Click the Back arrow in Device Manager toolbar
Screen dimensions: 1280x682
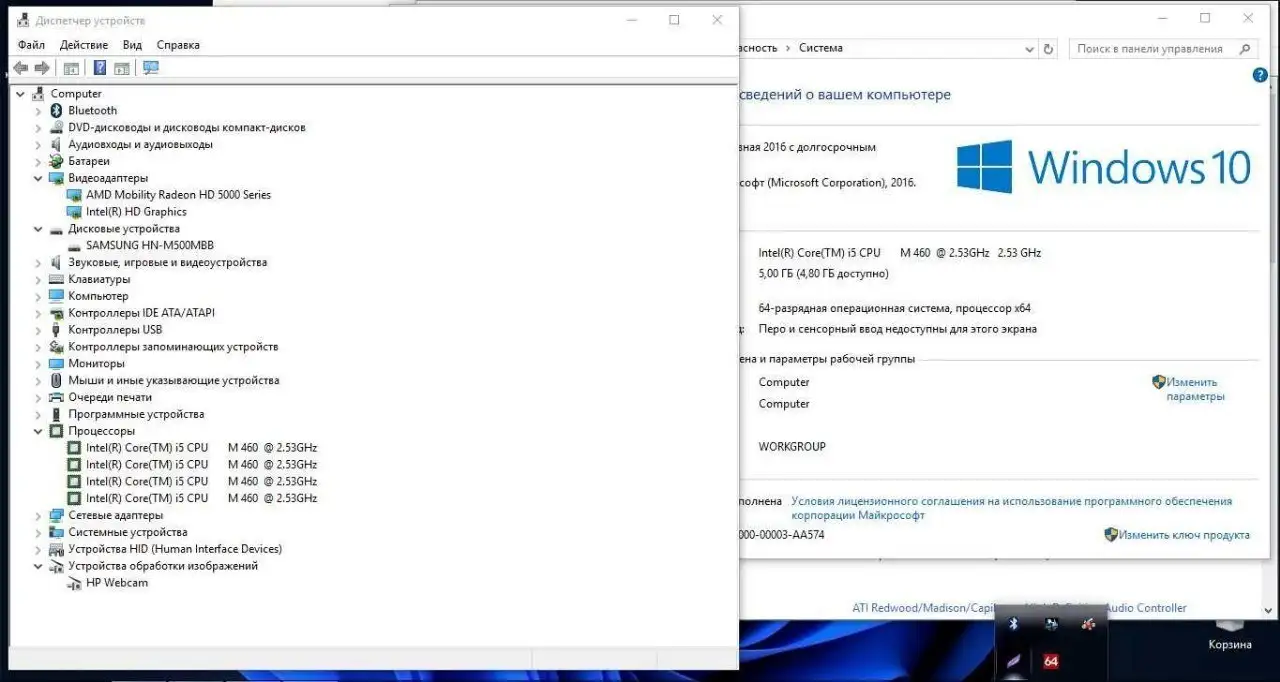pyautogui.click(x=21, y=68)
